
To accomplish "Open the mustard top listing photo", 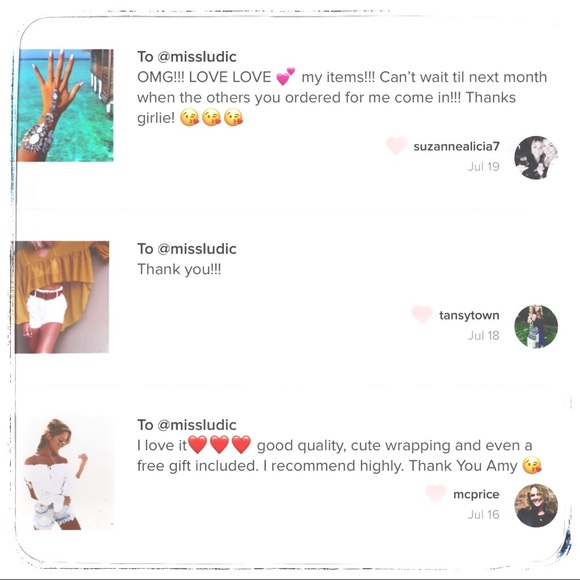I will pyautogui.click(x=62, y=297).
